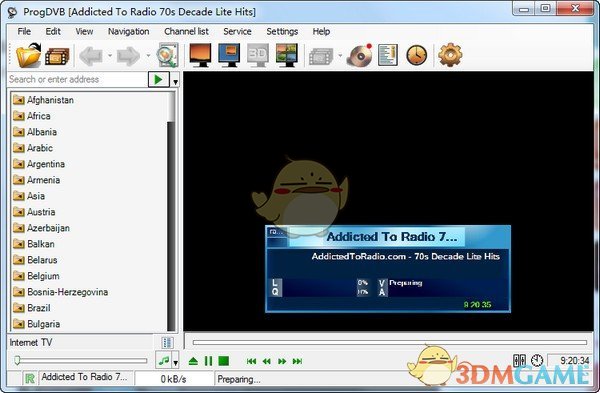Open dropdown arrow beside the back arrow

pyautogui.click(x=110, y=56)
